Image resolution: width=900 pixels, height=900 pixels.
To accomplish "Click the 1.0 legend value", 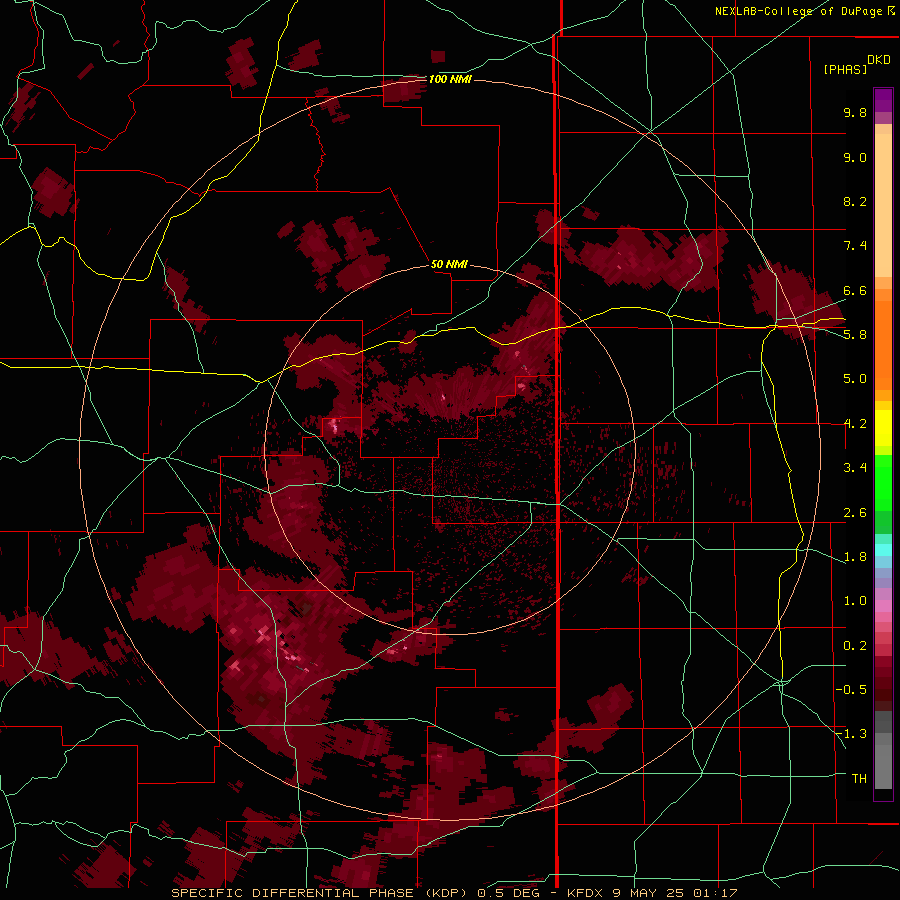I will 855,601.
